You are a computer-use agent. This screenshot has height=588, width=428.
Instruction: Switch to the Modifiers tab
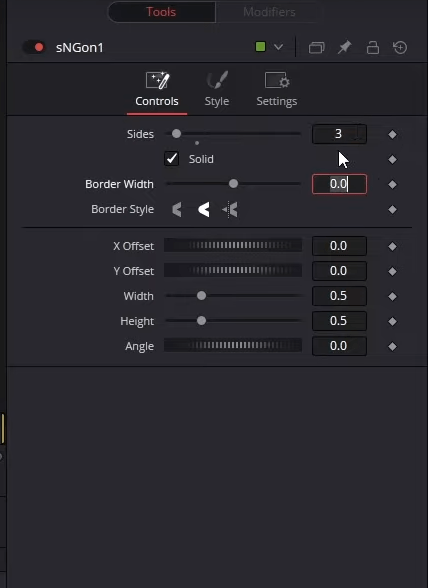(269, 12)
